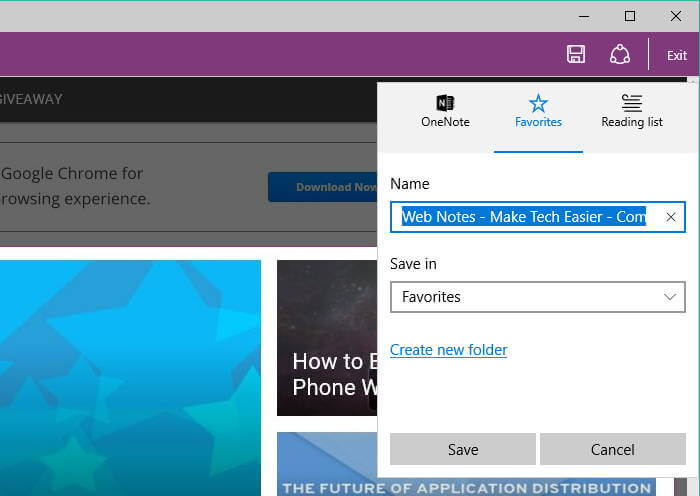This screenshot has width=700, height=496.
Task: Save the favorite
Action: [x=462, y=449]
